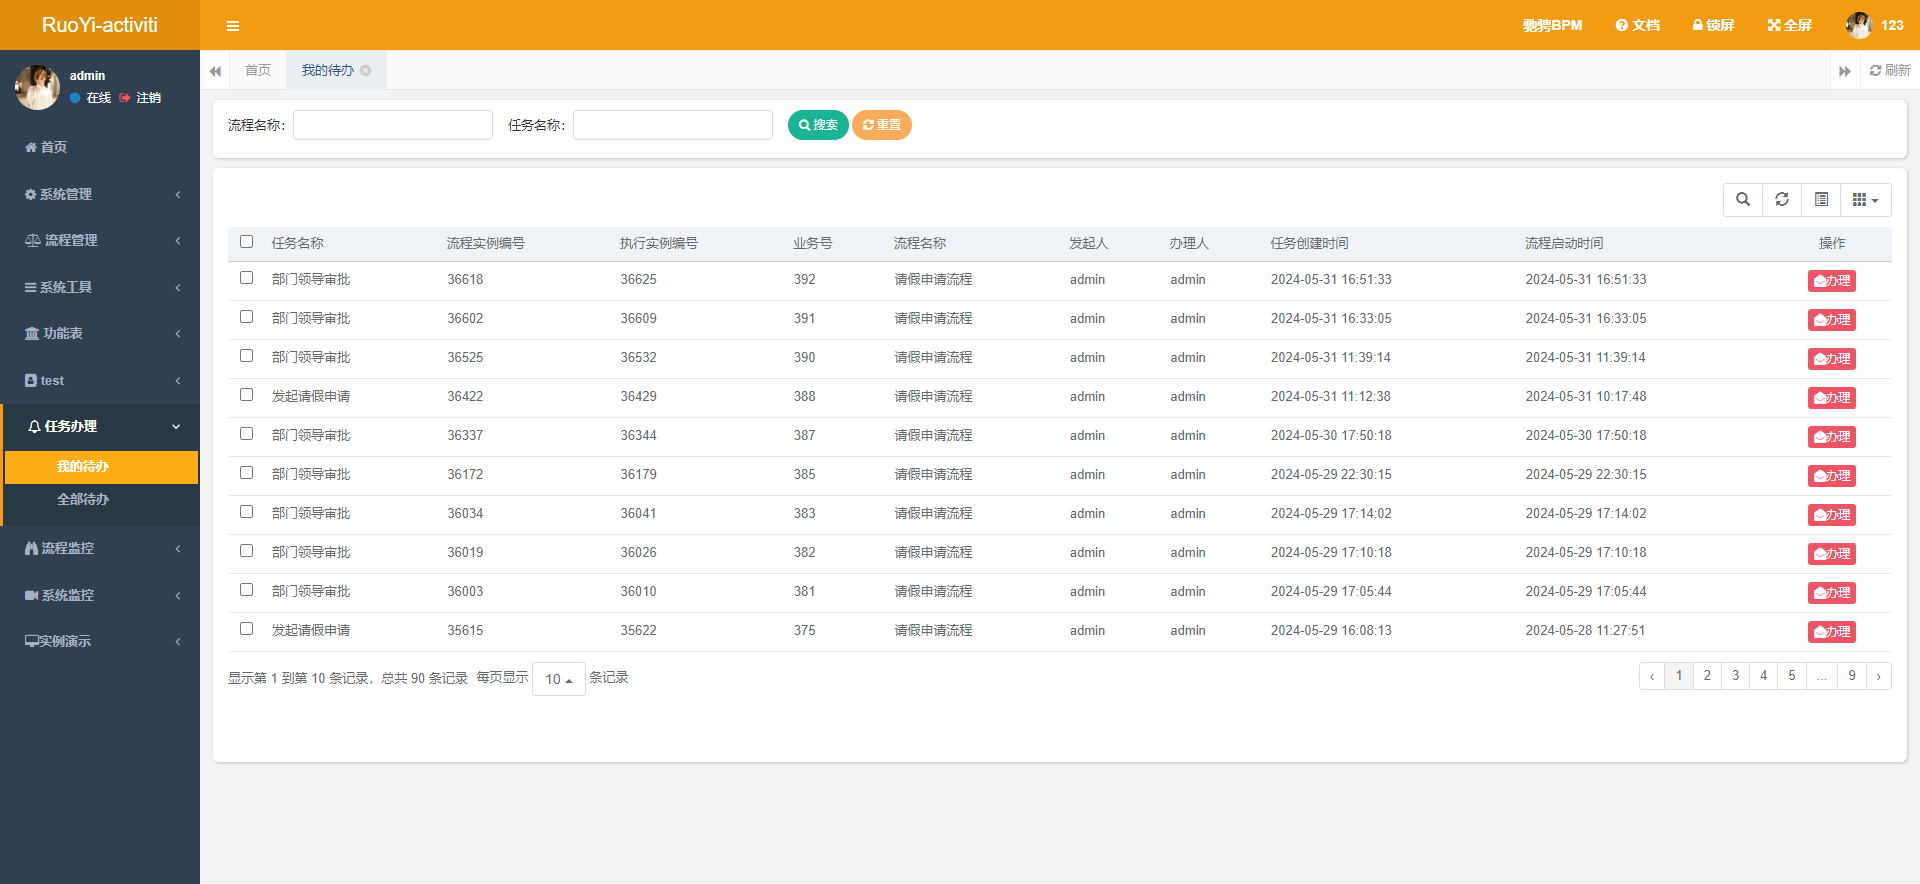The image size is (1920, 884).
Task: Open the page size 10 dropdown
Action: pyautogui.click(x=559, y=679)
